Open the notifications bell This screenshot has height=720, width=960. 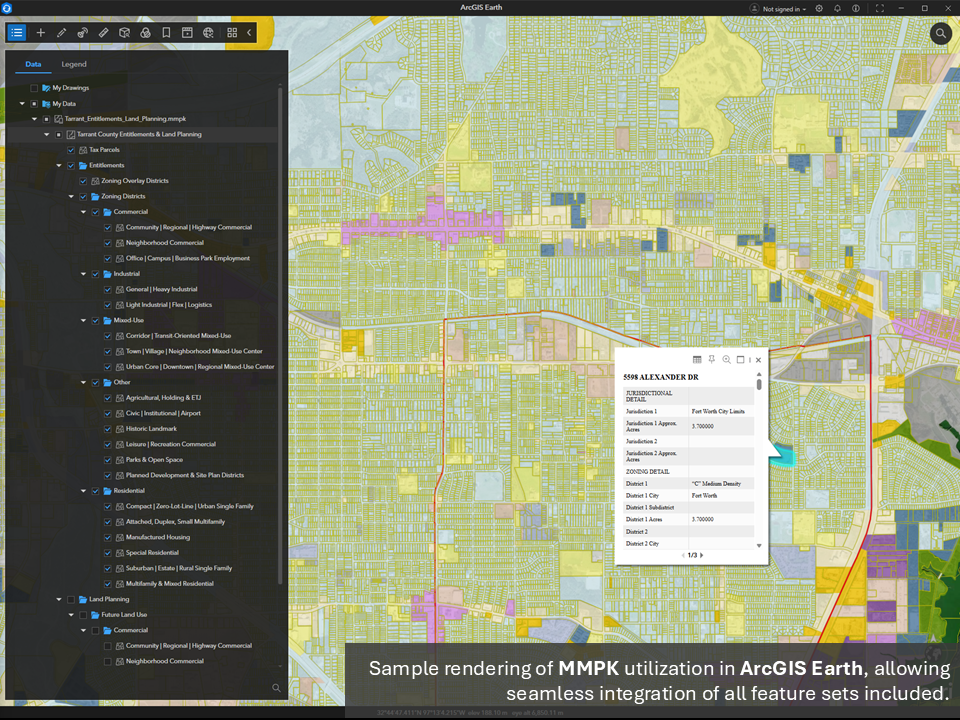tap(837, 9)
